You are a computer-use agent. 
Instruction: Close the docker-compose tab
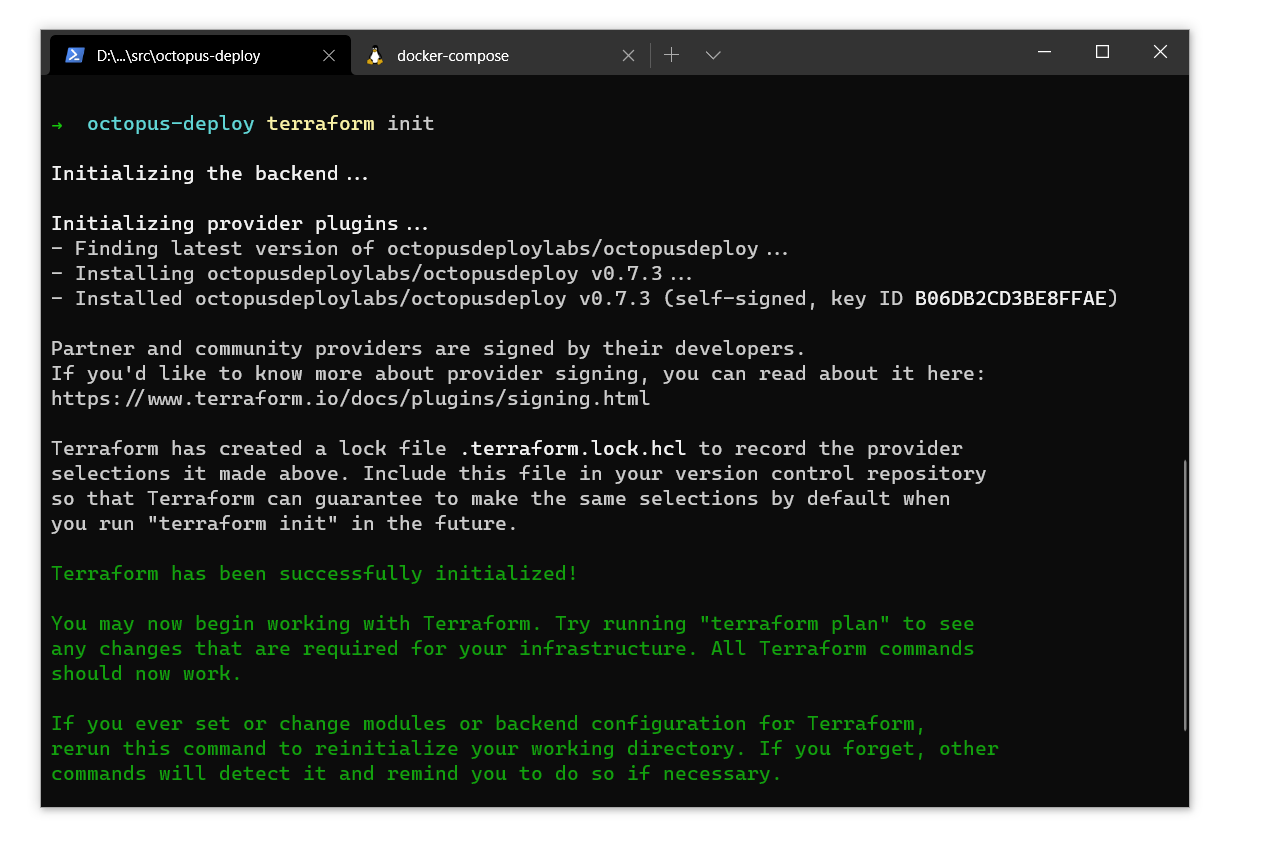pyautogui.click(x=628, y=56)
